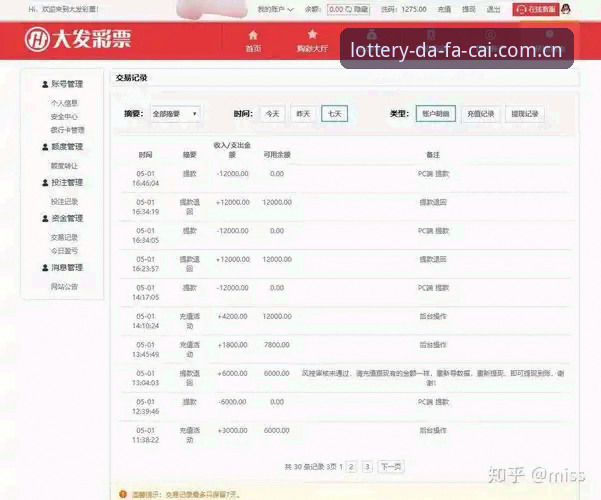Click the 收入/支出金额 column header
This screenshot has width=601, height=500.
click(232, 150)
